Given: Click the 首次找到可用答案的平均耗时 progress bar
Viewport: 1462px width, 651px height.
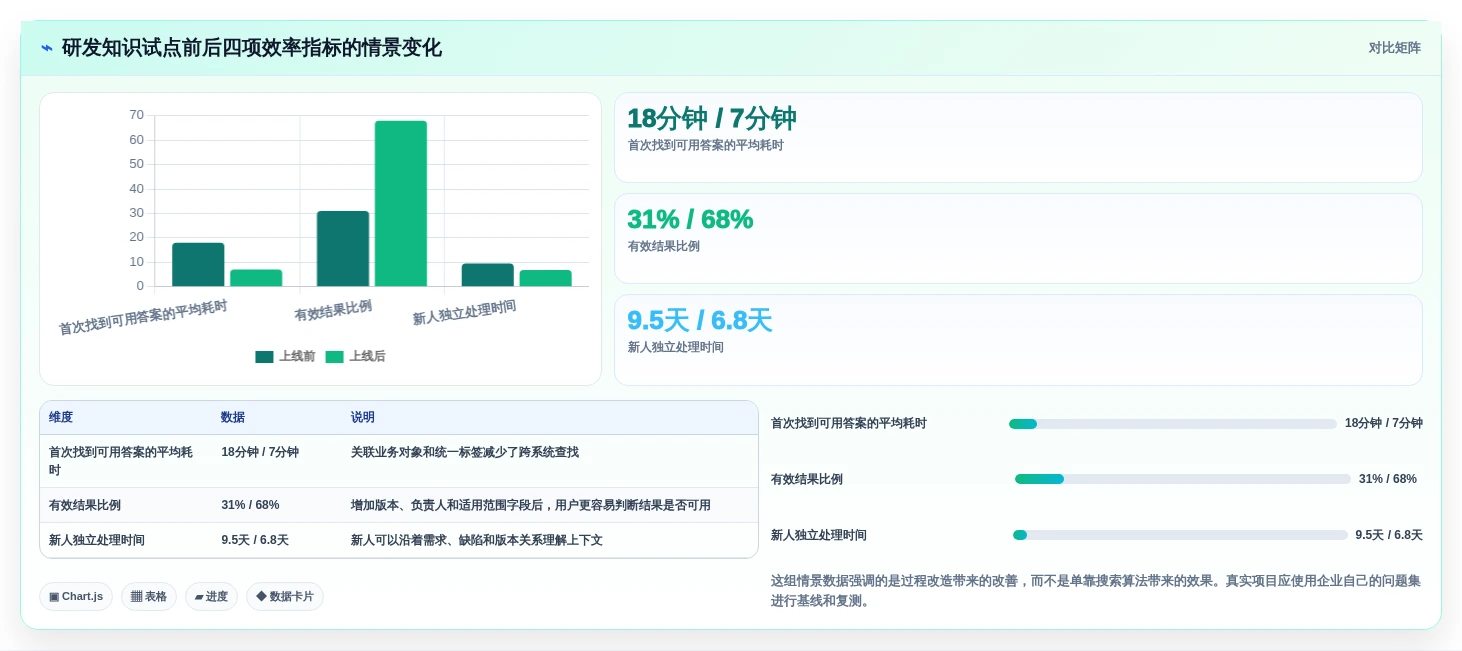Looking at the screenshot, I should [x=1172, y=424].
